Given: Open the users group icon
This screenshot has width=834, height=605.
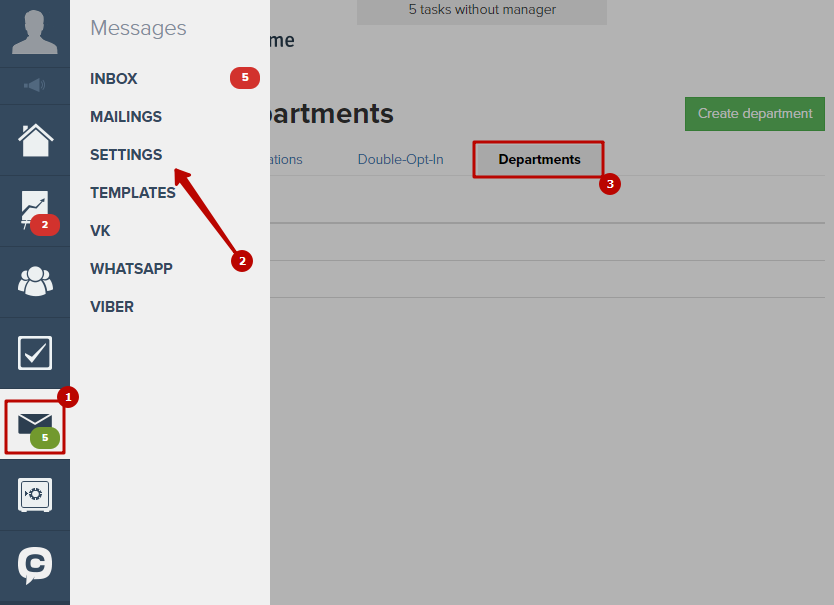Looking at the screenshot, I should [35, 281].
